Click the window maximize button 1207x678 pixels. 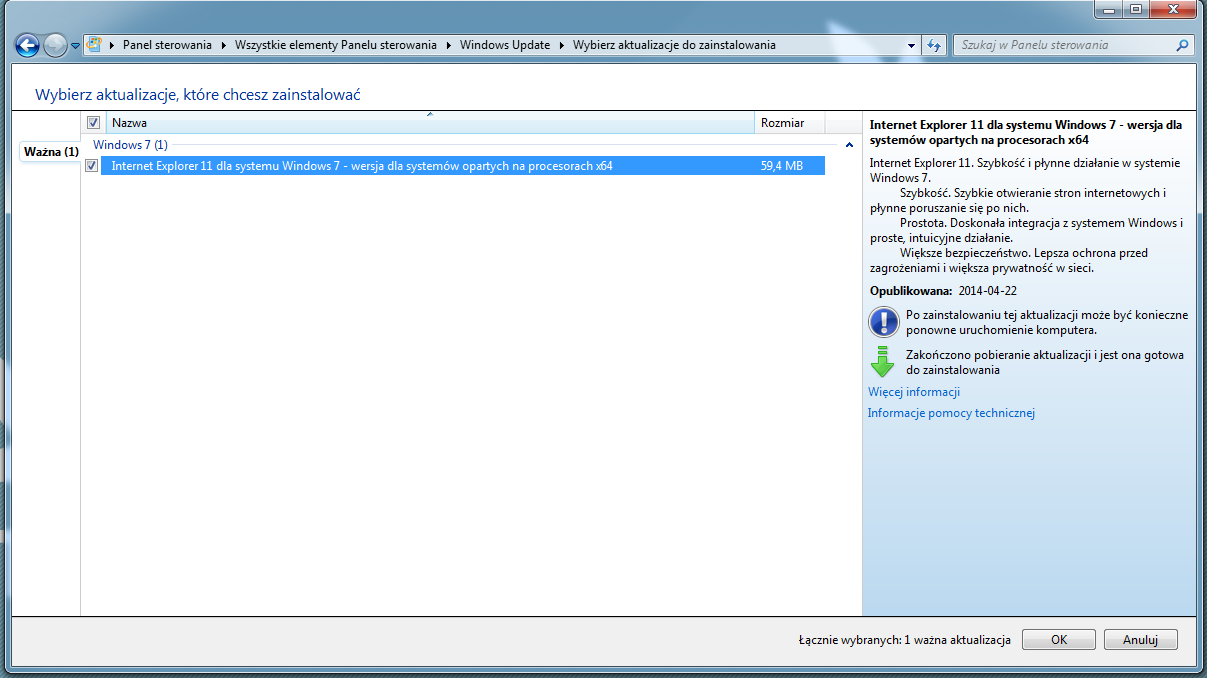pos(1136,8)
